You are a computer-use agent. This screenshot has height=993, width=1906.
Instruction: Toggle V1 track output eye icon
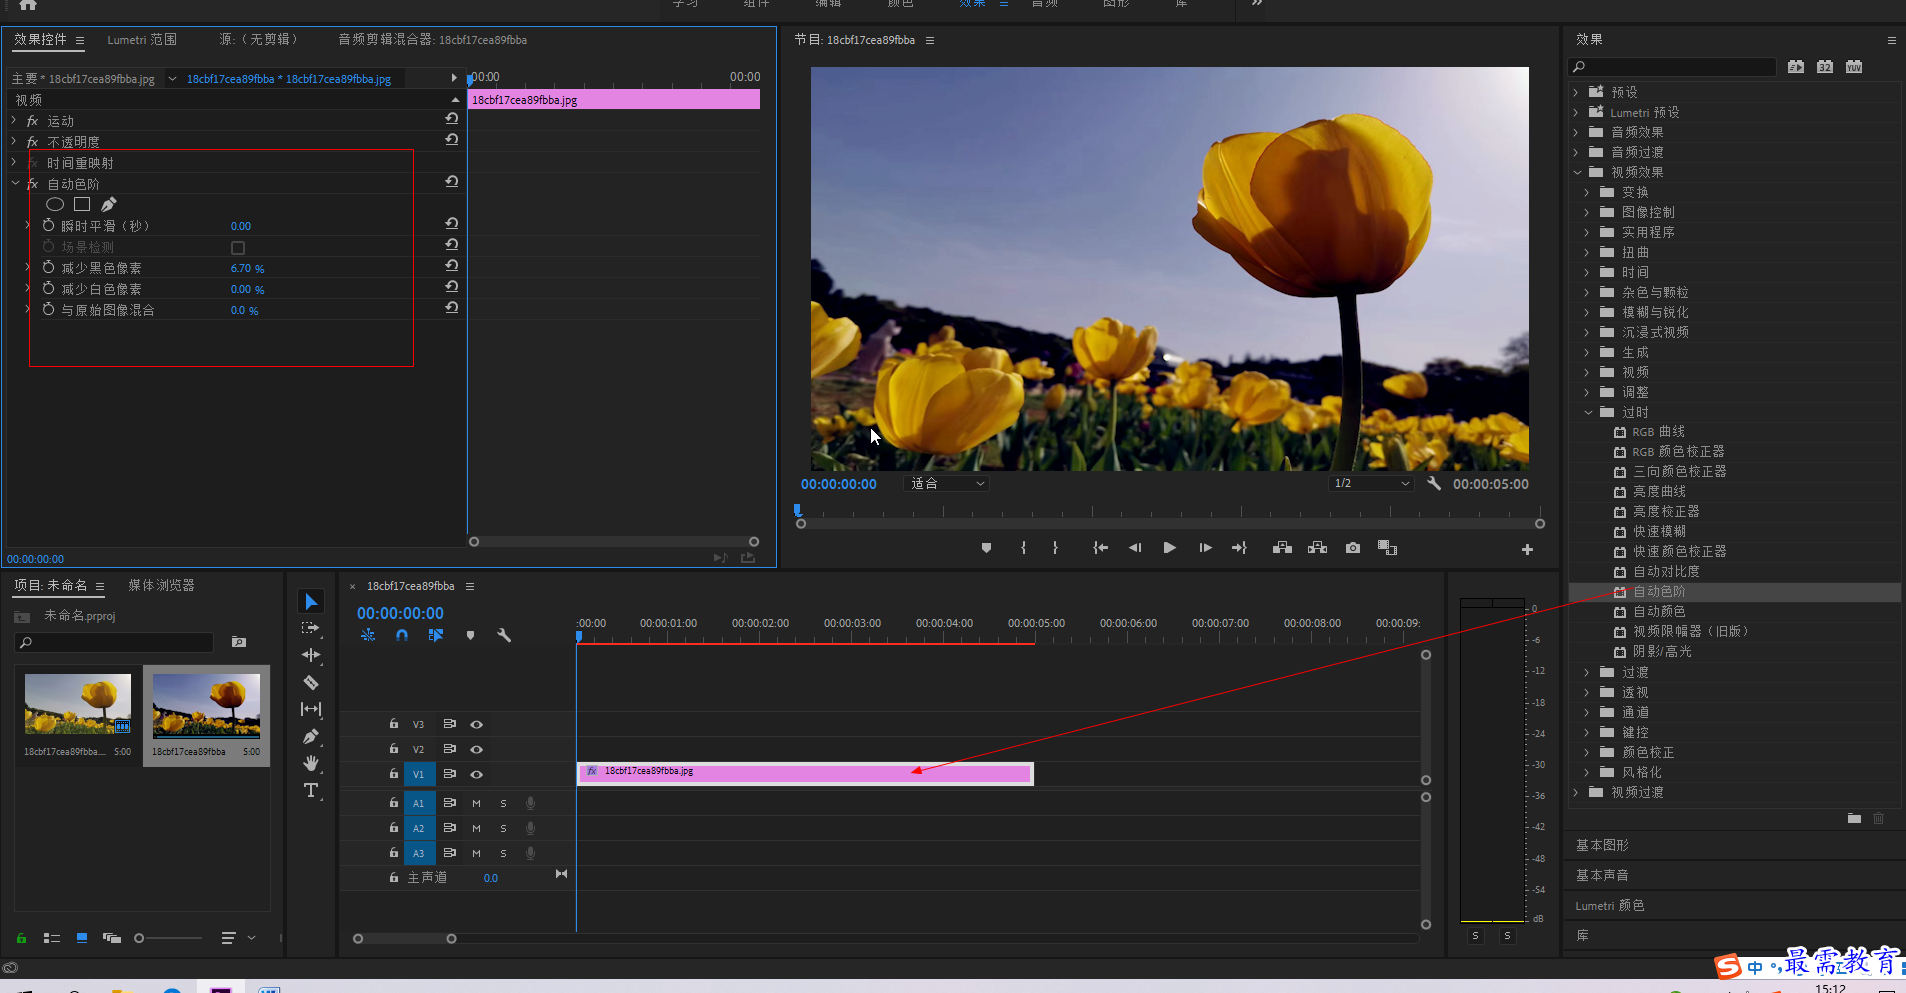click(477, 774)
